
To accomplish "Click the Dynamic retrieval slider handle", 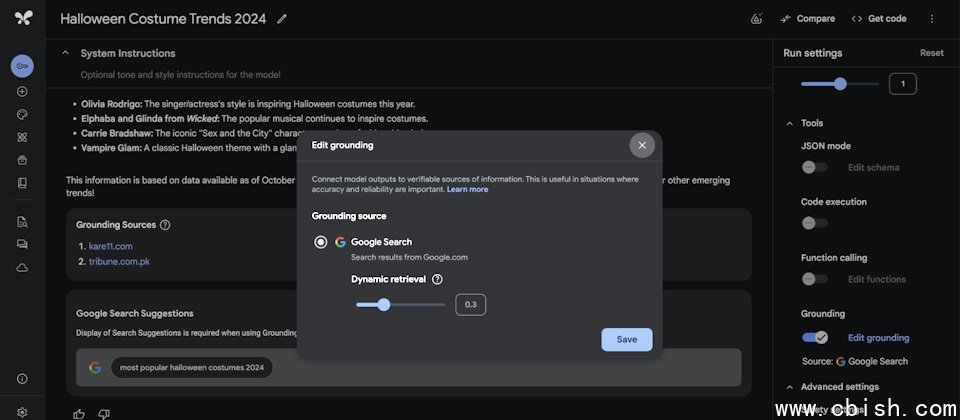I will coord(383,305).
